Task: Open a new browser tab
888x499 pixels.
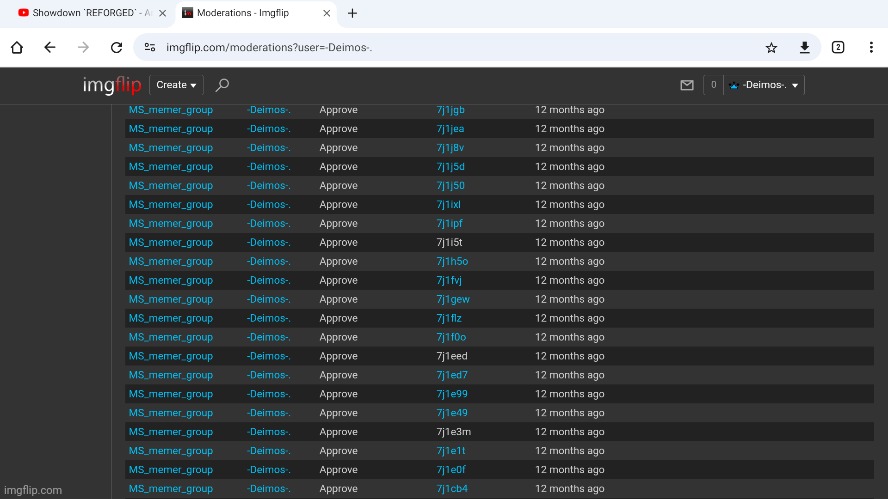Action: tap(352, 13)
